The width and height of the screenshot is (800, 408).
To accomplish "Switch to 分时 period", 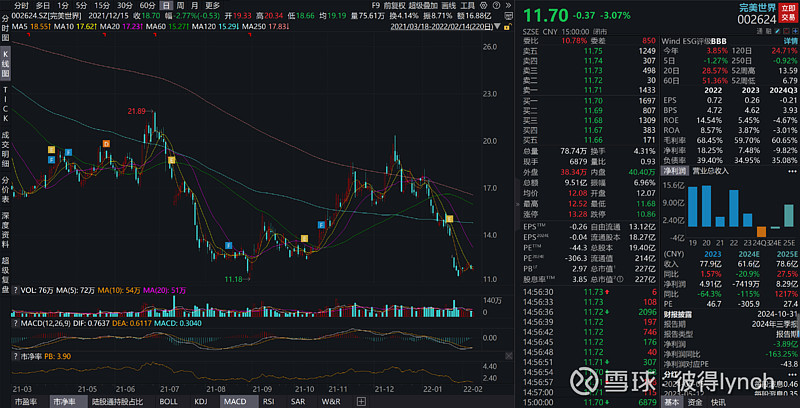I will (21, 6).
